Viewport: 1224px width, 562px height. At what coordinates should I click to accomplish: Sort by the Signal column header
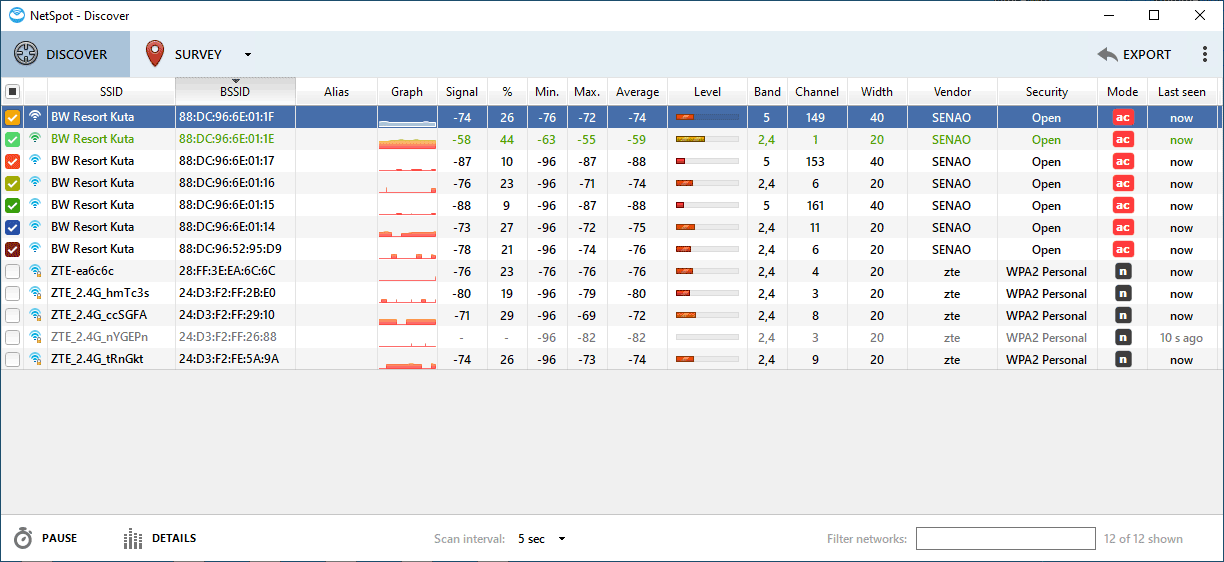pos(462,91)
